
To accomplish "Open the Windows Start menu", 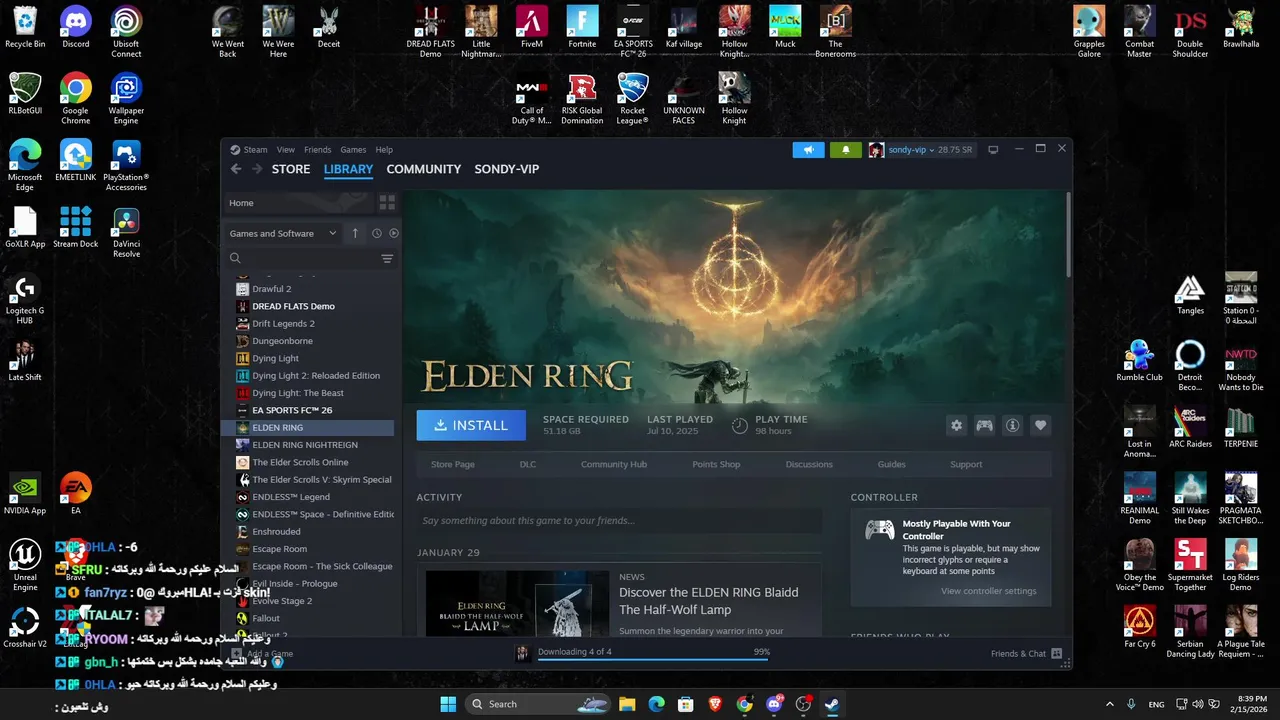I will click(x=448, y=704).
